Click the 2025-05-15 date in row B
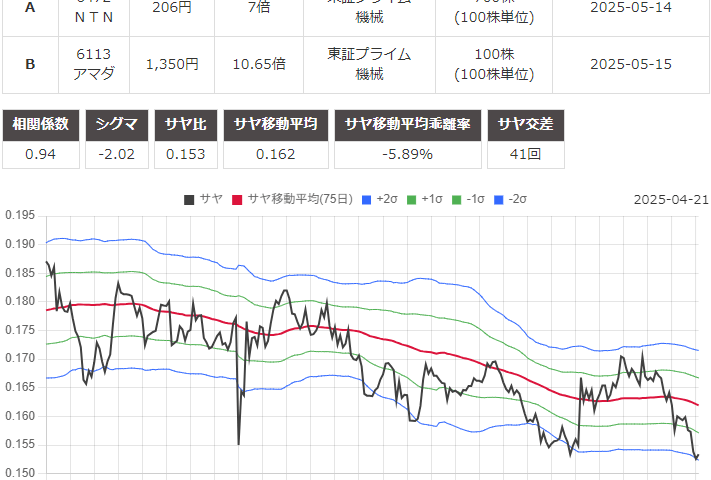This screenshot has height=480, width=711. coord(631,64)
